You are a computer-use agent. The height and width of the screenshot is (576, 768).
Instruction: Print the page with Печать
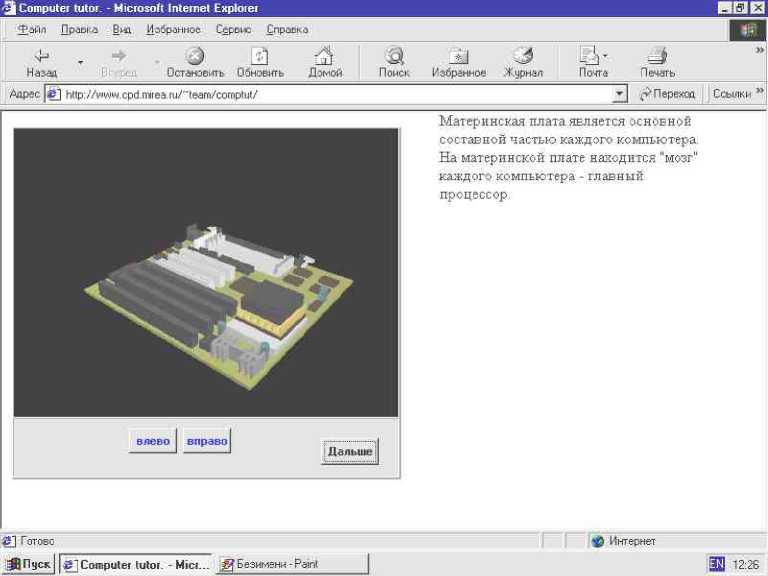click(x=657, y=63)
